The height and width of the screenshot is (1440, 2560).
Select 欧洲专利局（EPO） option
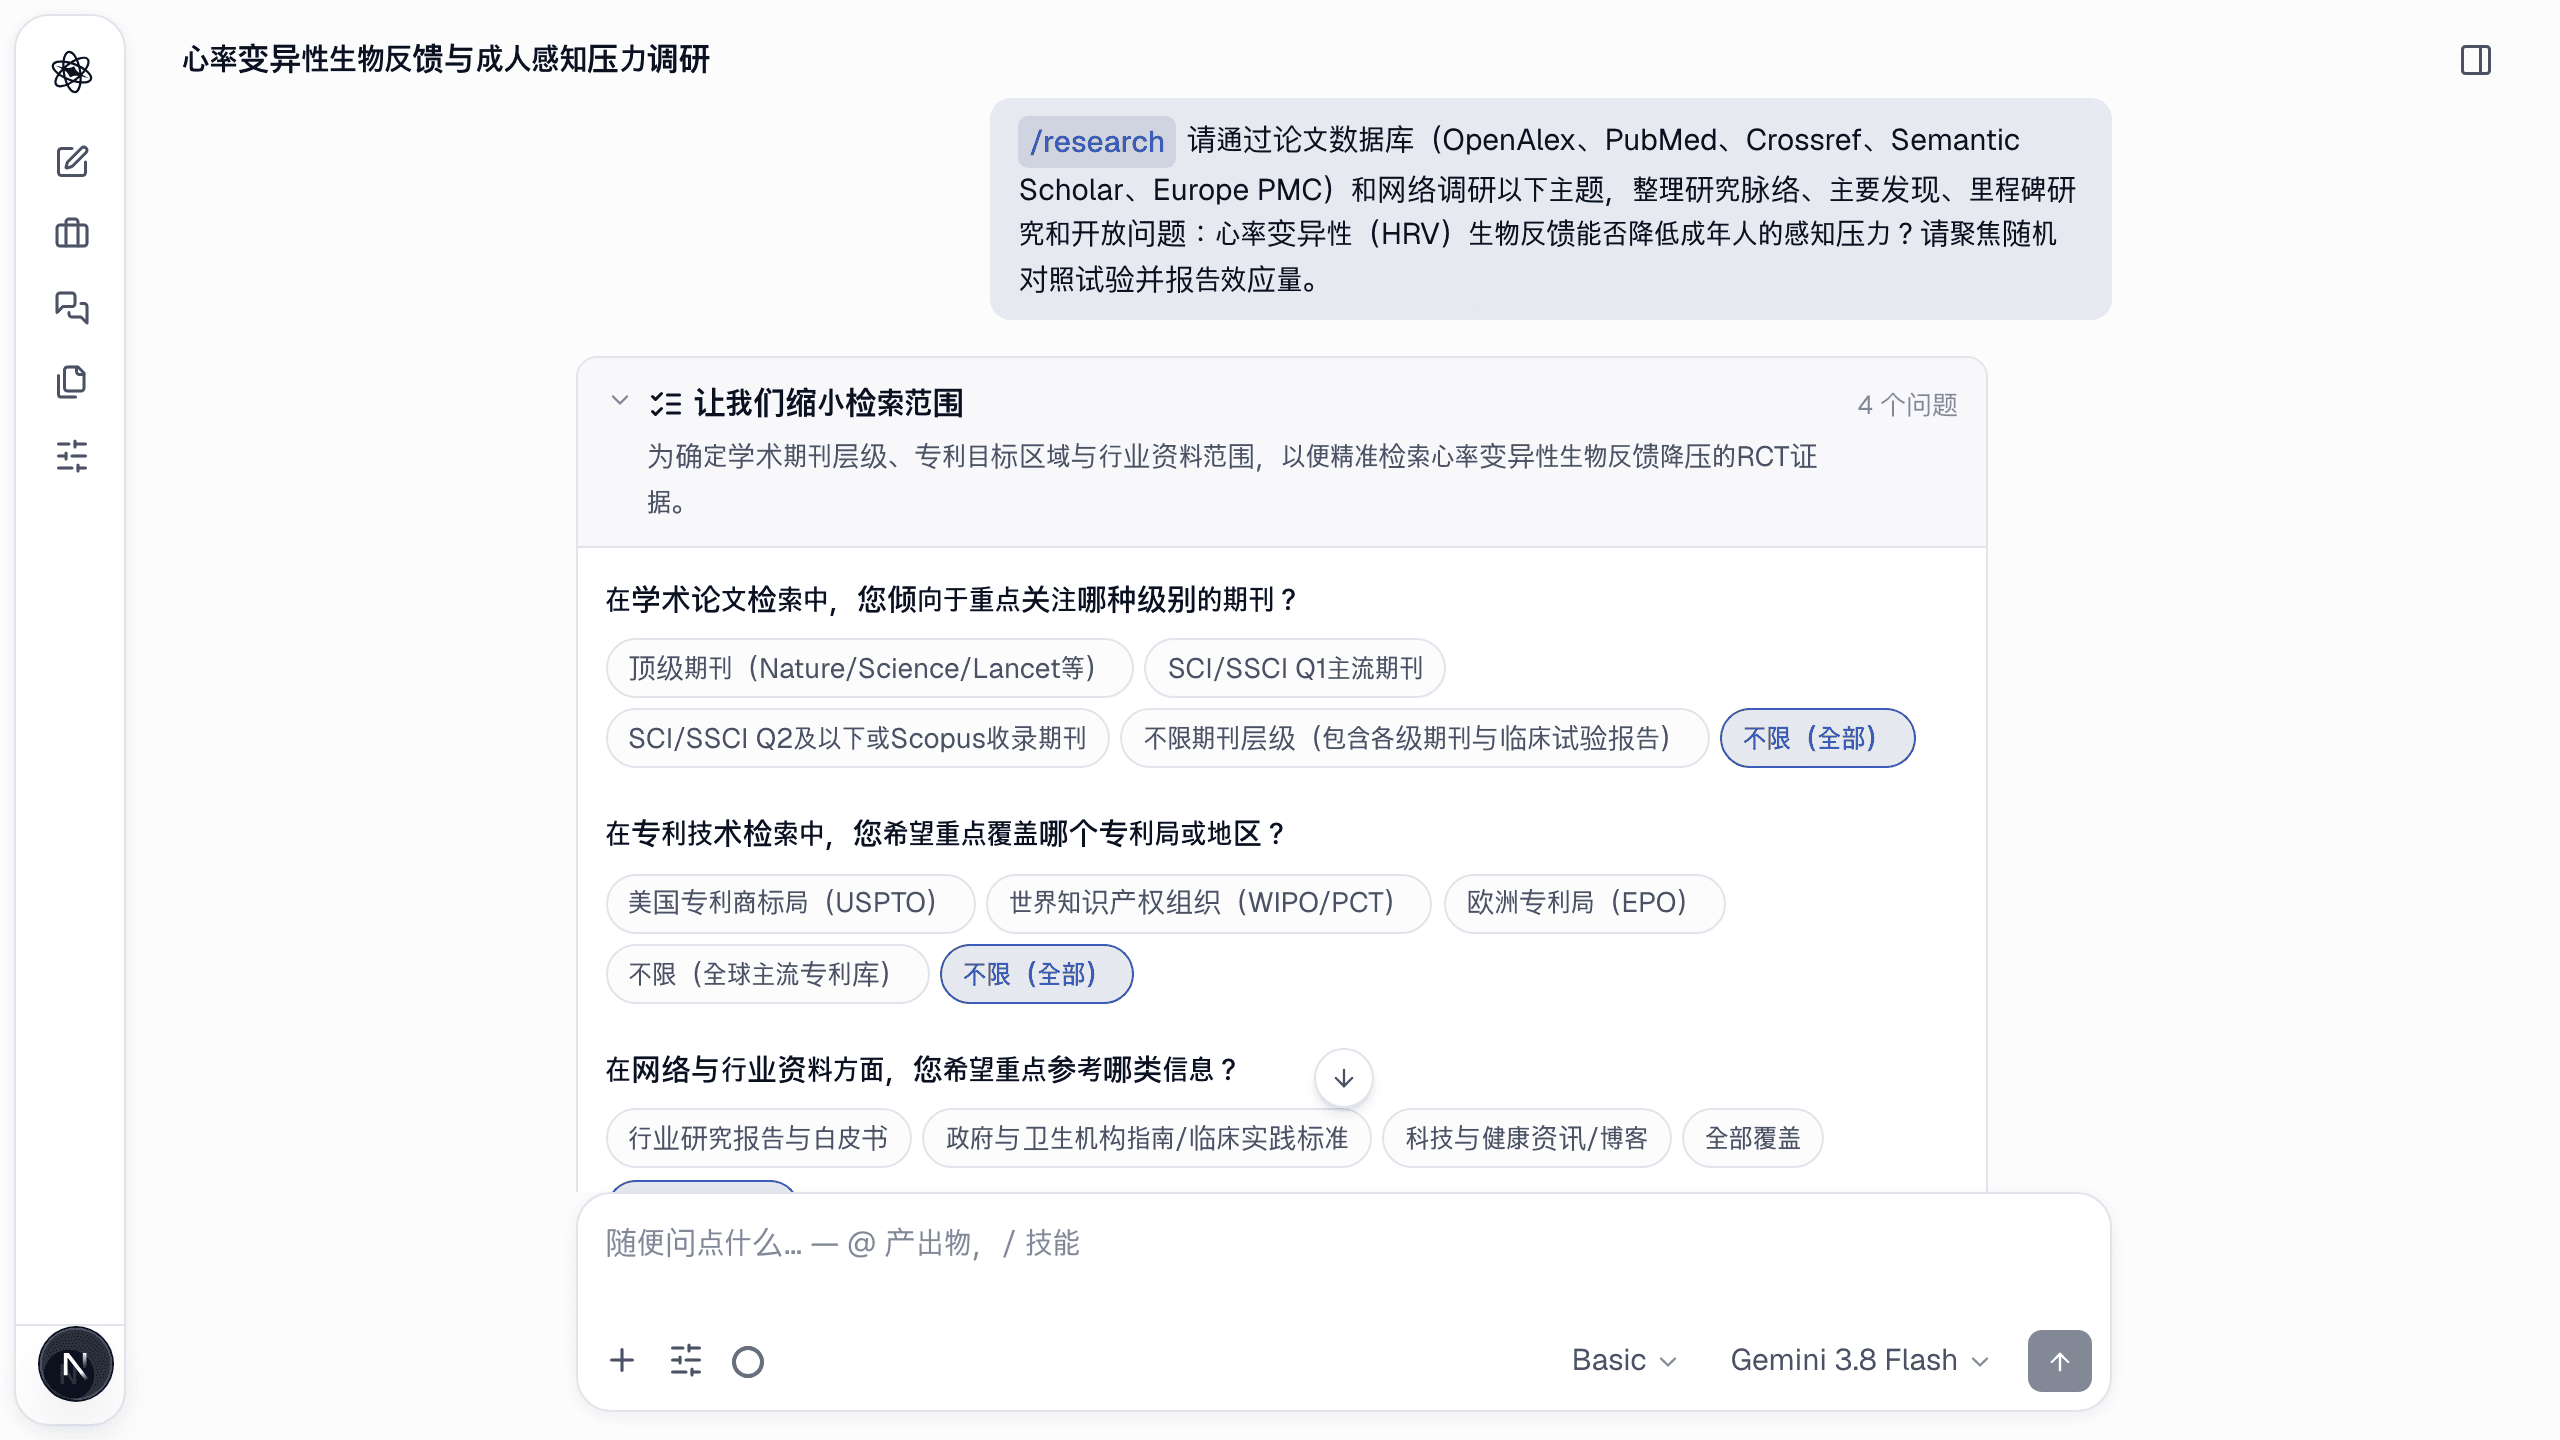[x=1584, y=903]
